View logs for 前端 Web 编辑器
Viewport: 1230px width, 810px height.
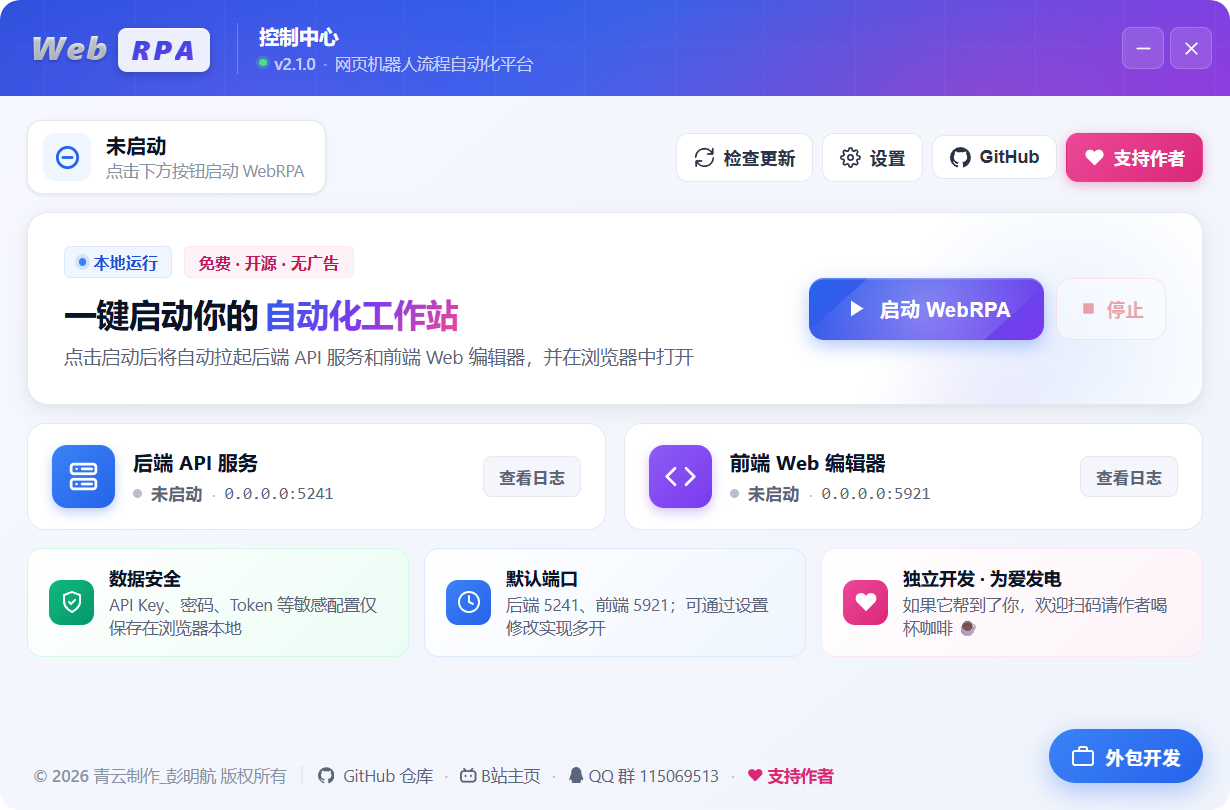click(1129, 477)
